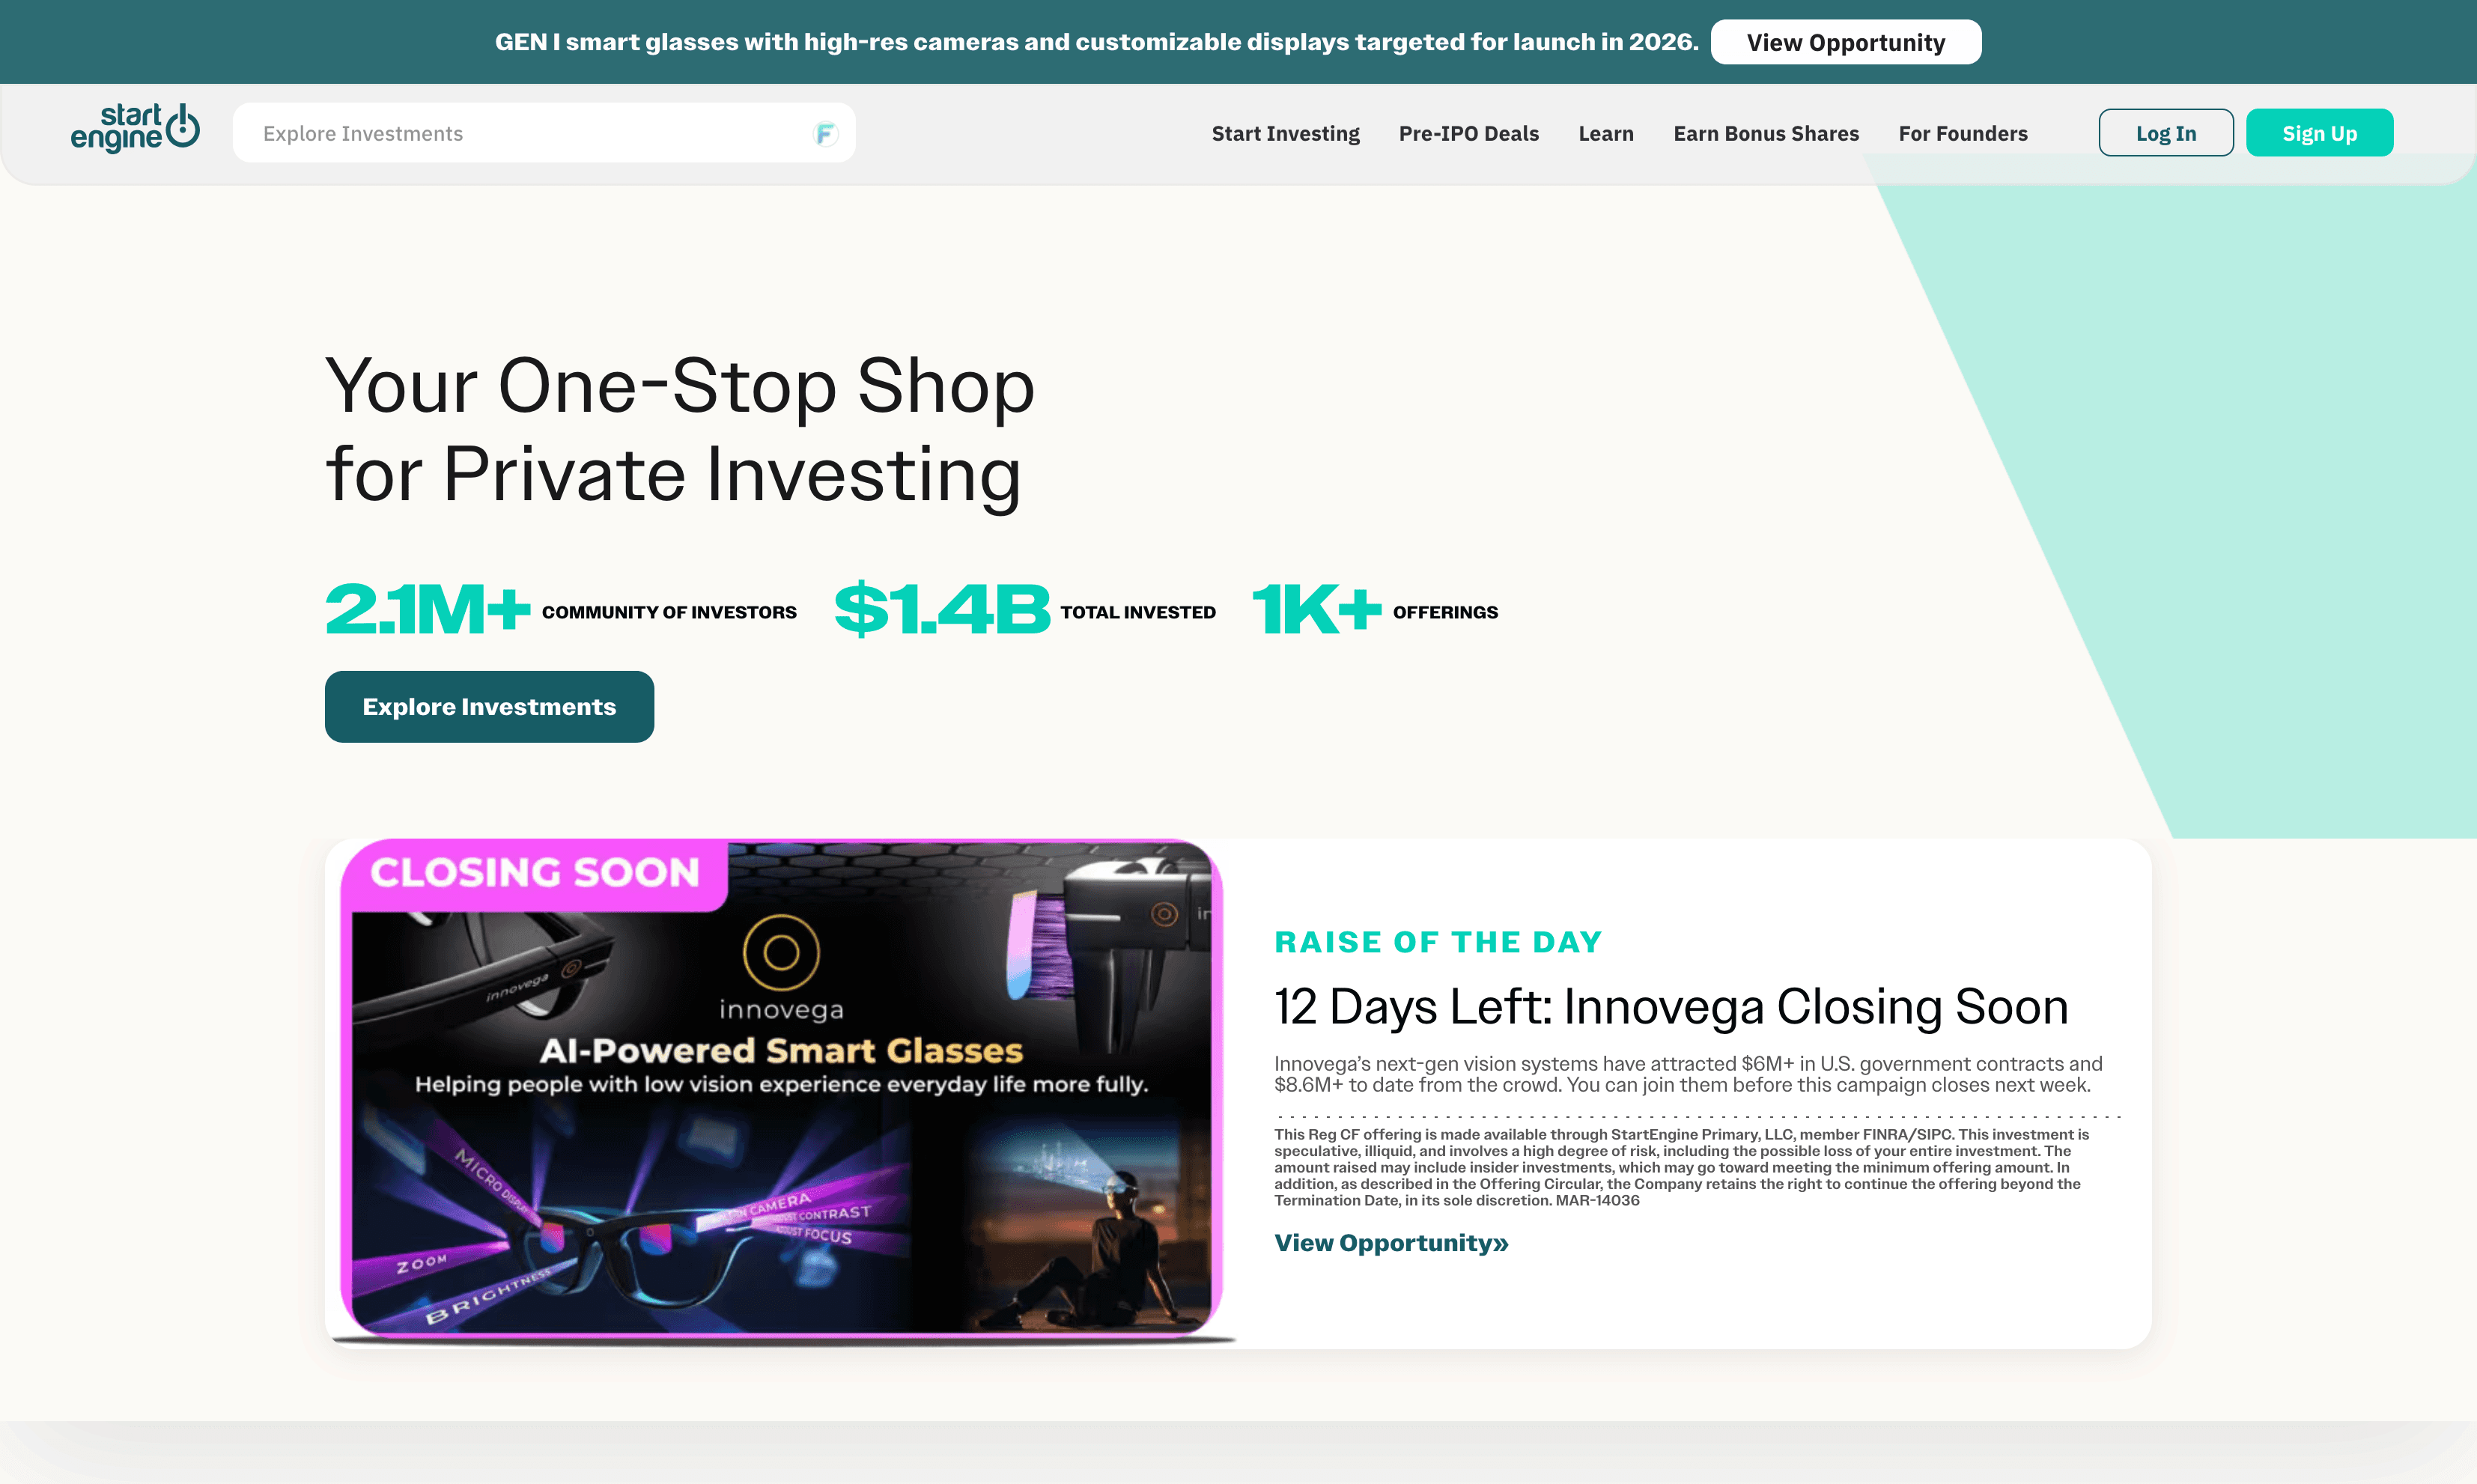This screenshot has width=2477, height=1484.
Task: Click the $1.4B total invested stat
Action: (x=1025, y=609)
